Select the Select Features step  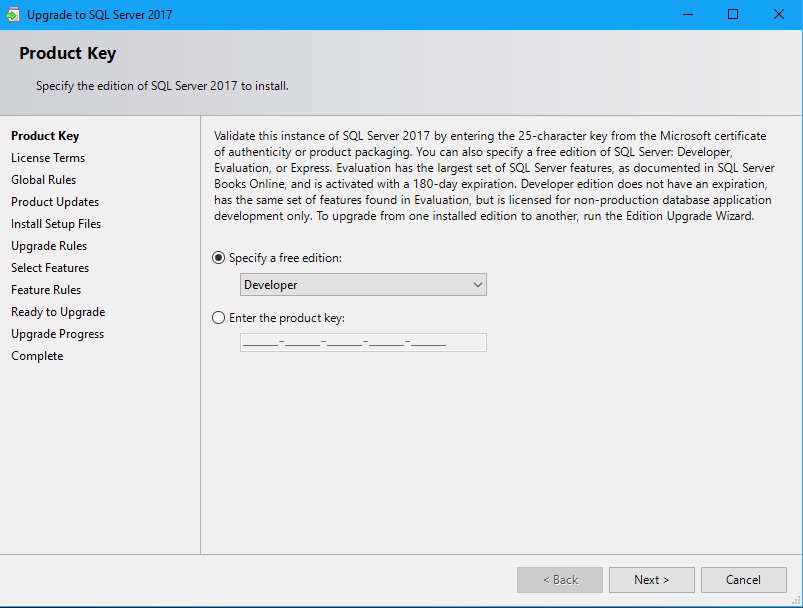(x=50, y=267)
